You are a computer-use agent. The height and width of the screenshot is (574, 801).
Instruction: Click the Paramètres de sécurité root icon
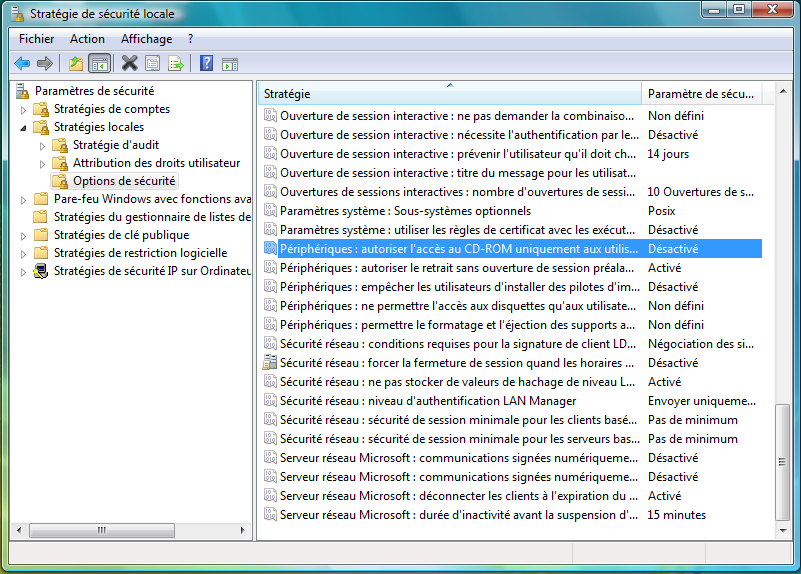coord(22,91)
